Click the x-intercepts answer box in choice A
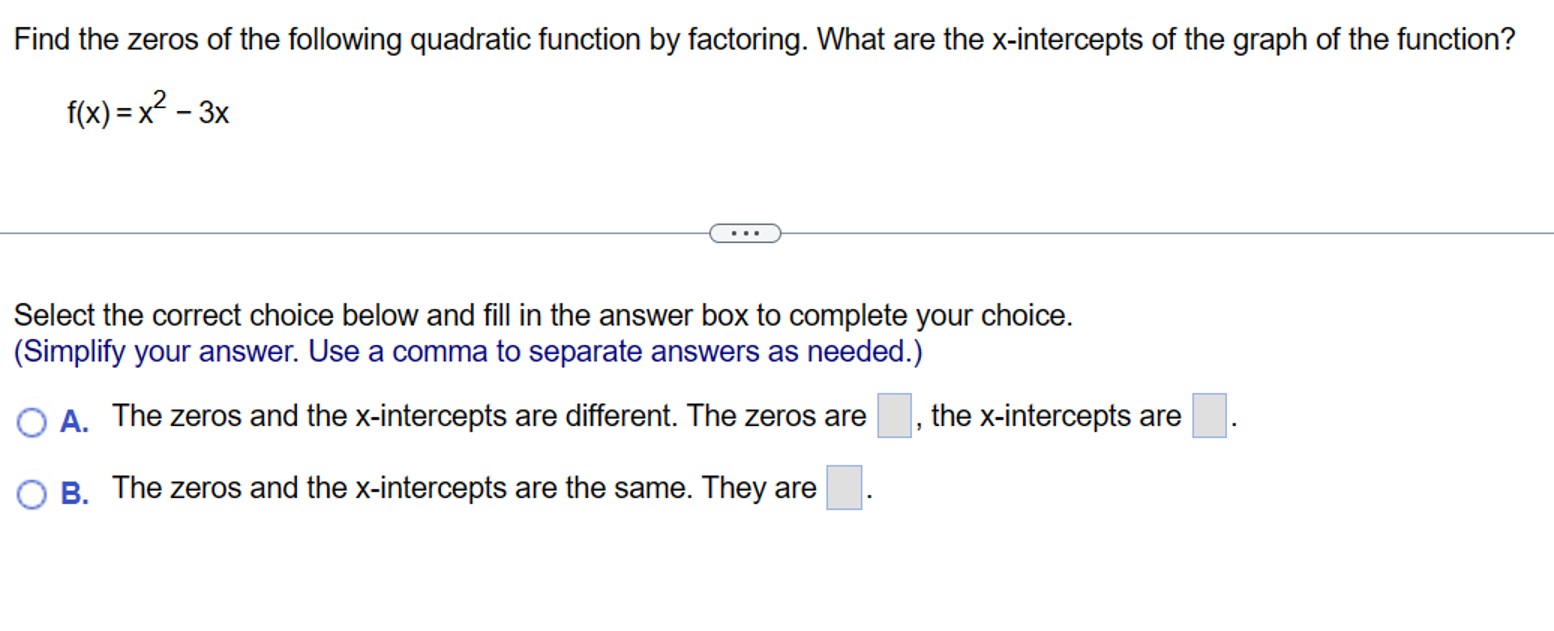 [1208, 413]
